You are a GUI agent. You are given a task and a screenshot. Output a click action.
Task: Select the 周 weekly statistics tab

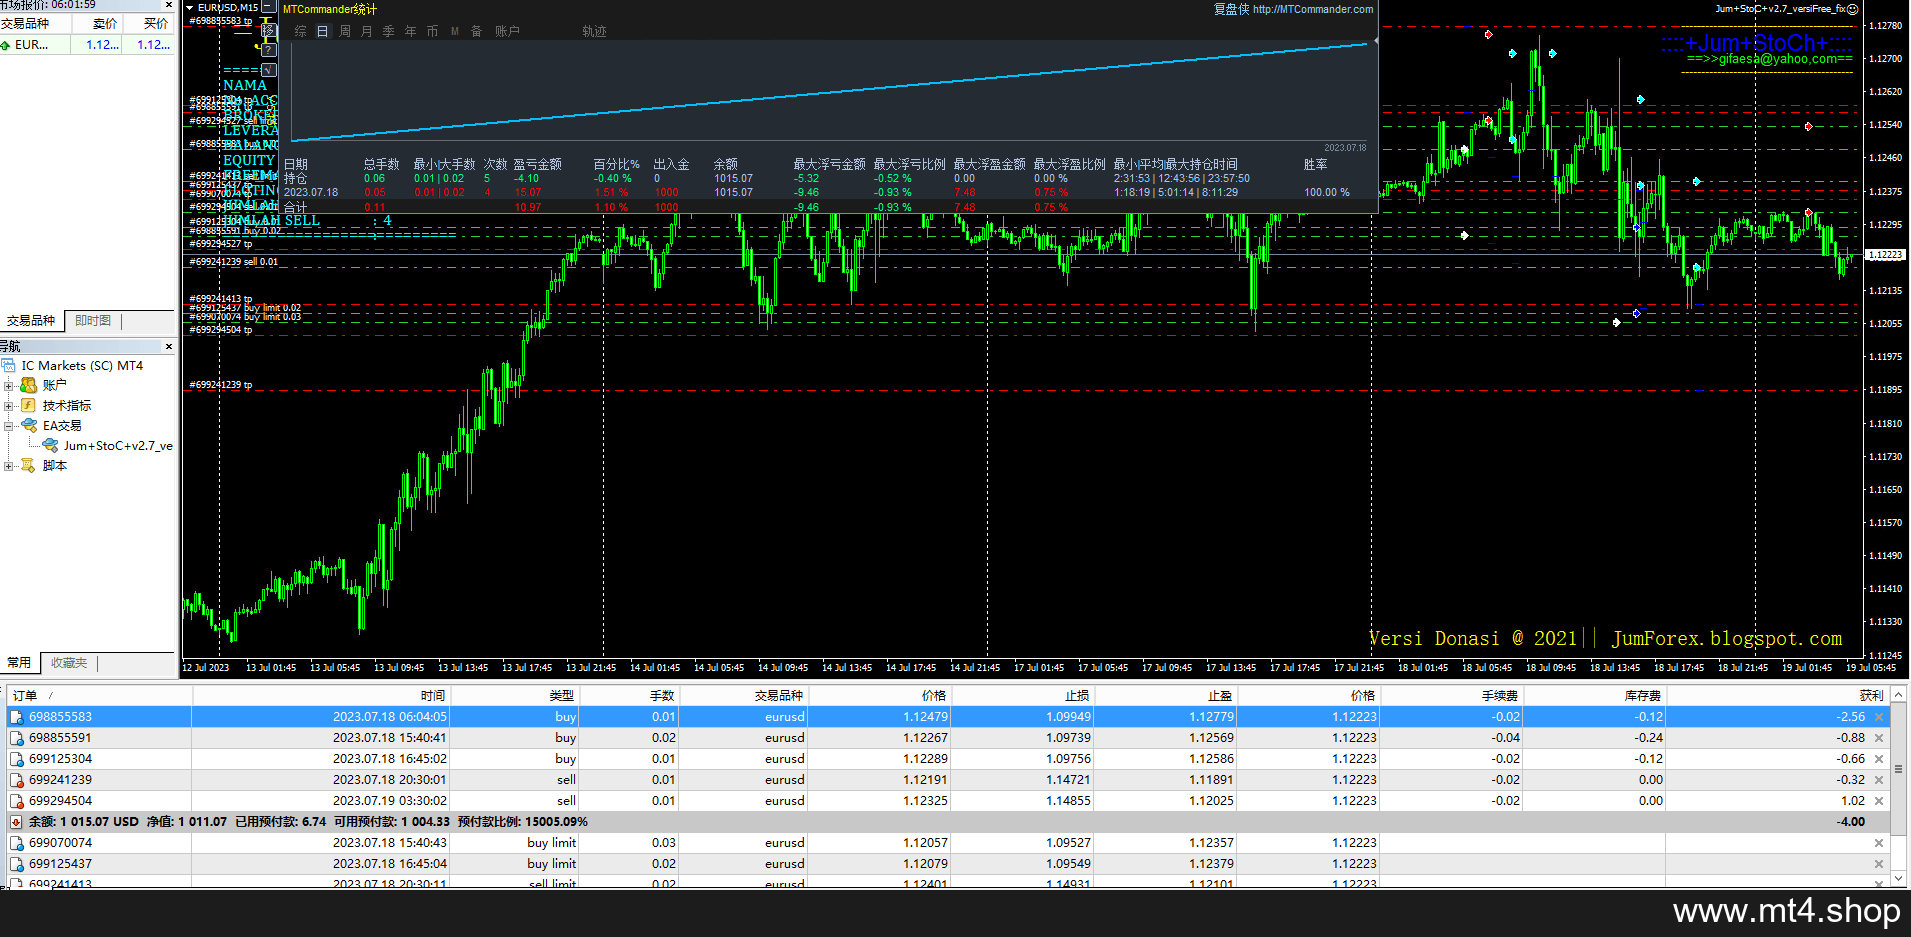coord(345,31)
